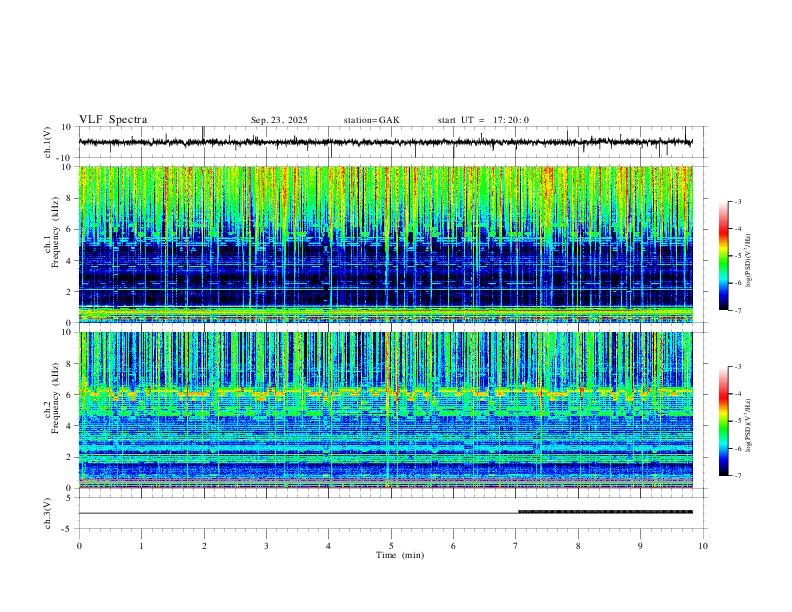792x612 pixels.
Task: Click the ch.2 color bar log(PSD) label
Action: [748, 425]
